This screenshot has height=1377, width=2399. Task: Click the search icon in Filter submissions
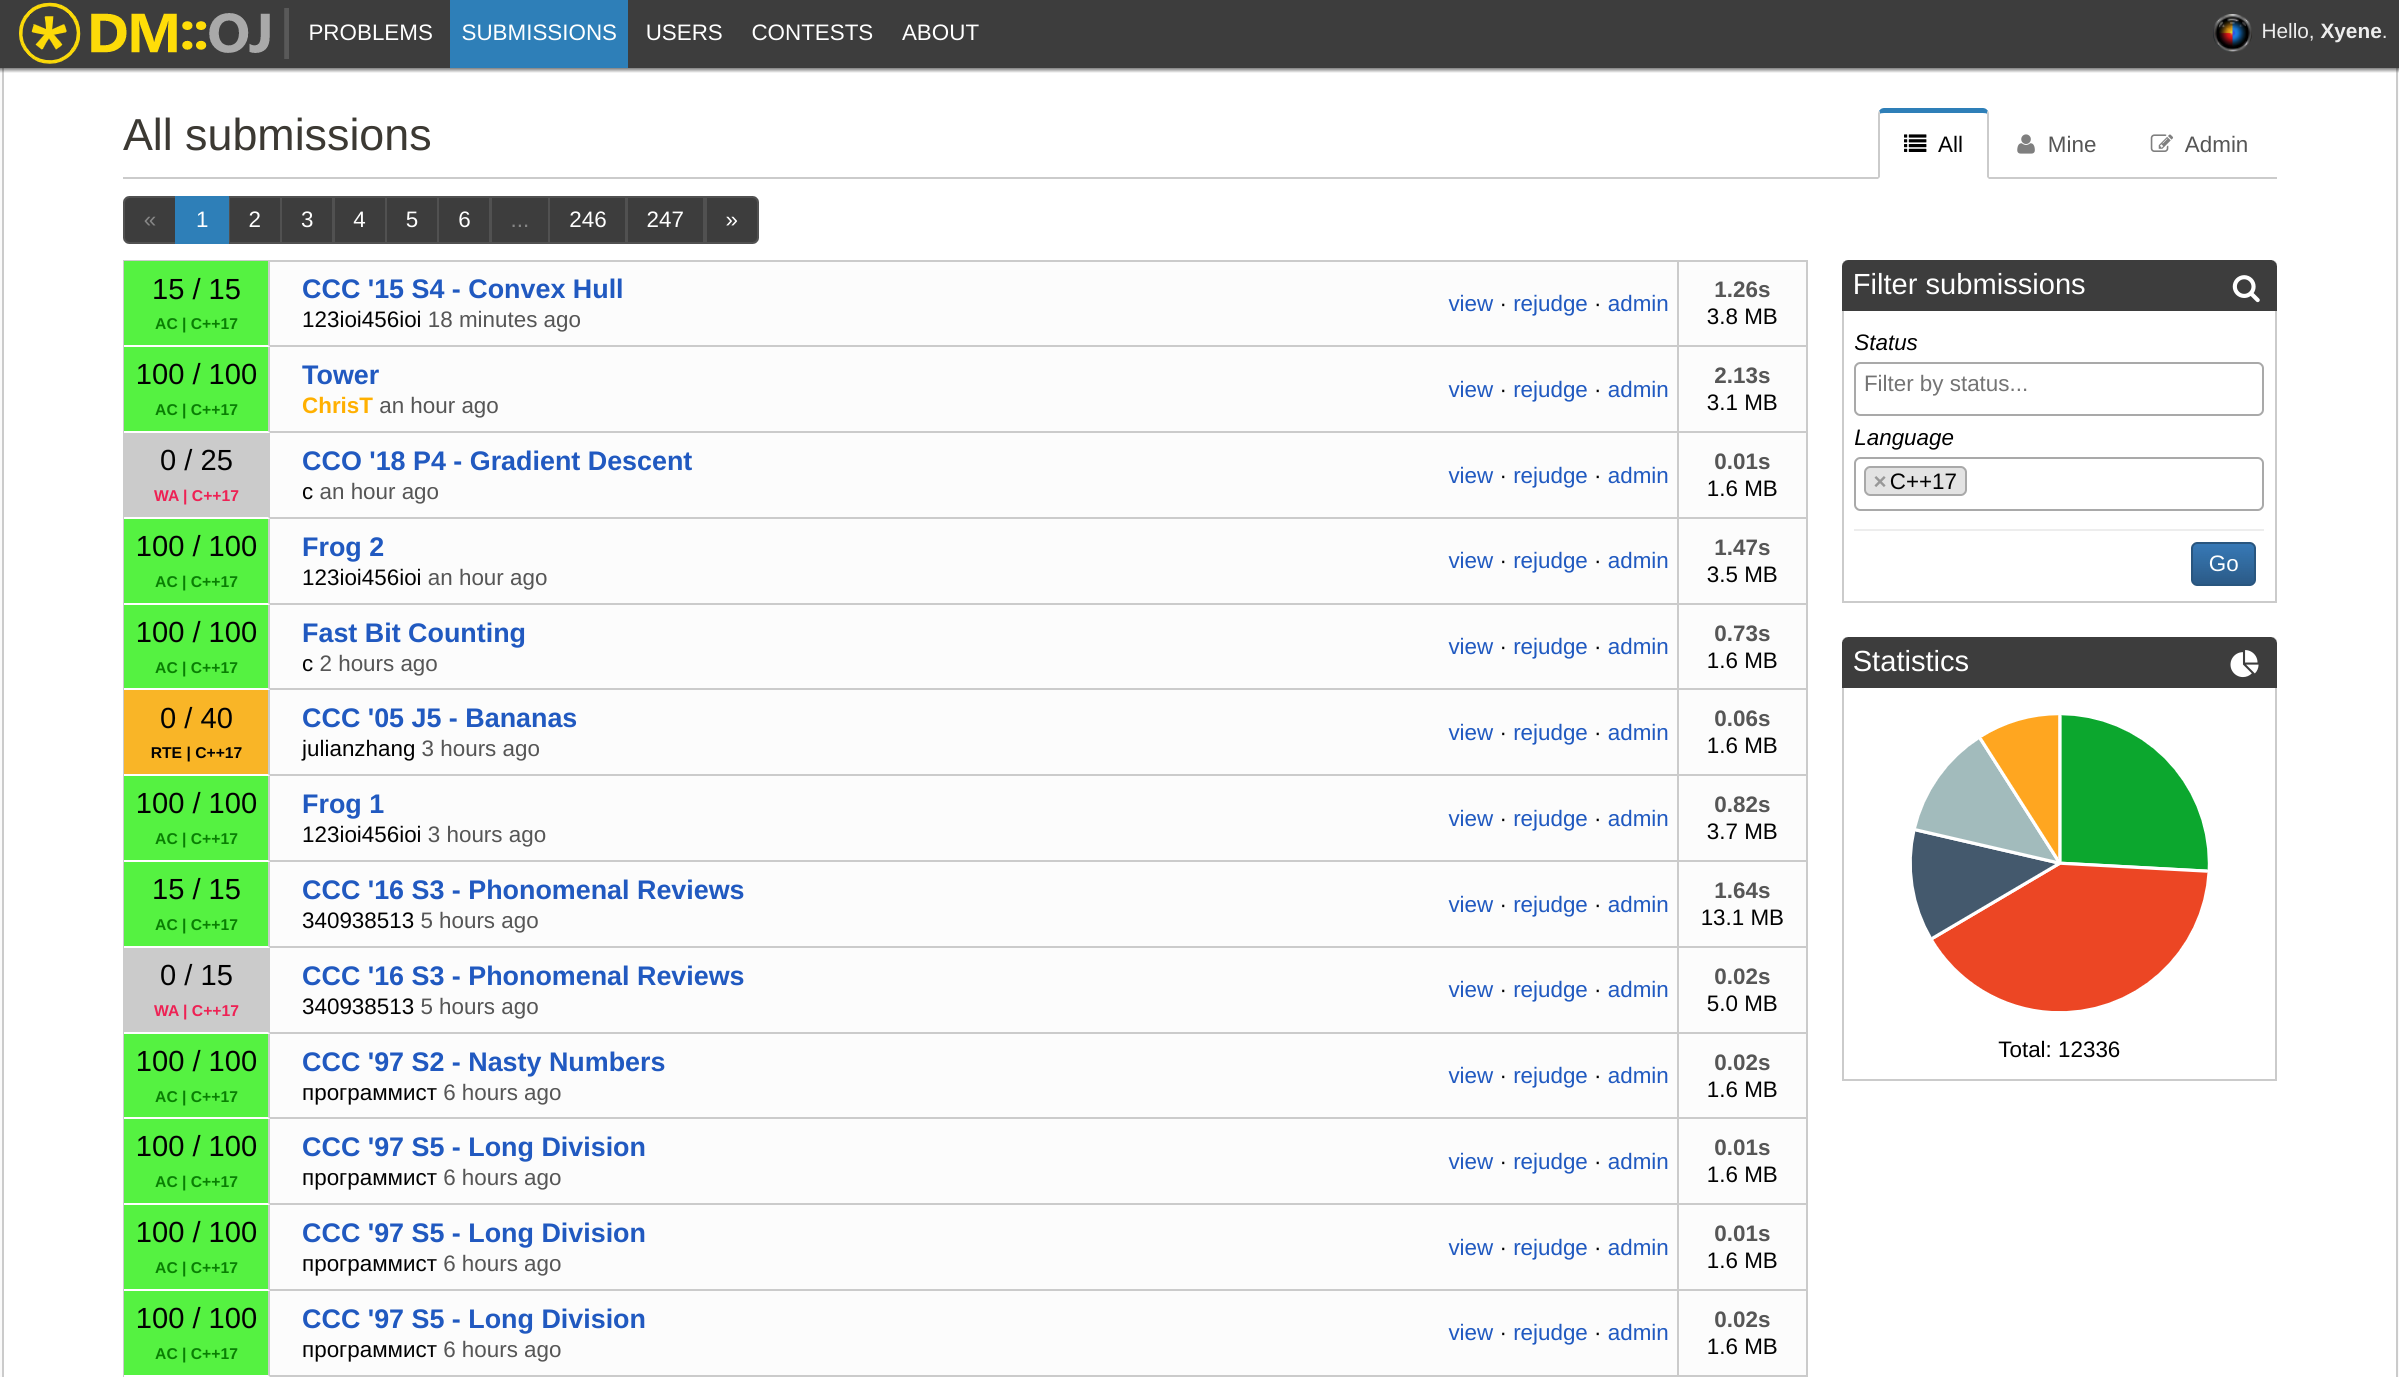pos(2245,288)
